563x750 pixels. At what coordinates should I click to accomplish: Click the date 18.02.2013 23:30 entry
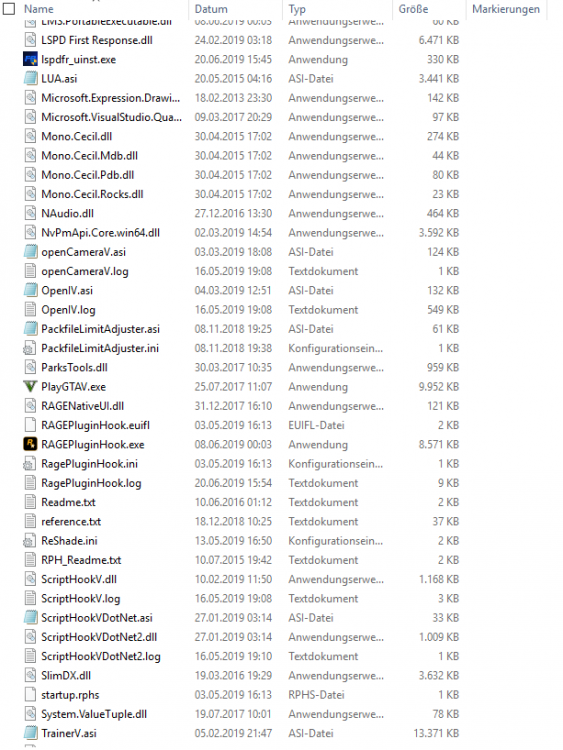233,98
